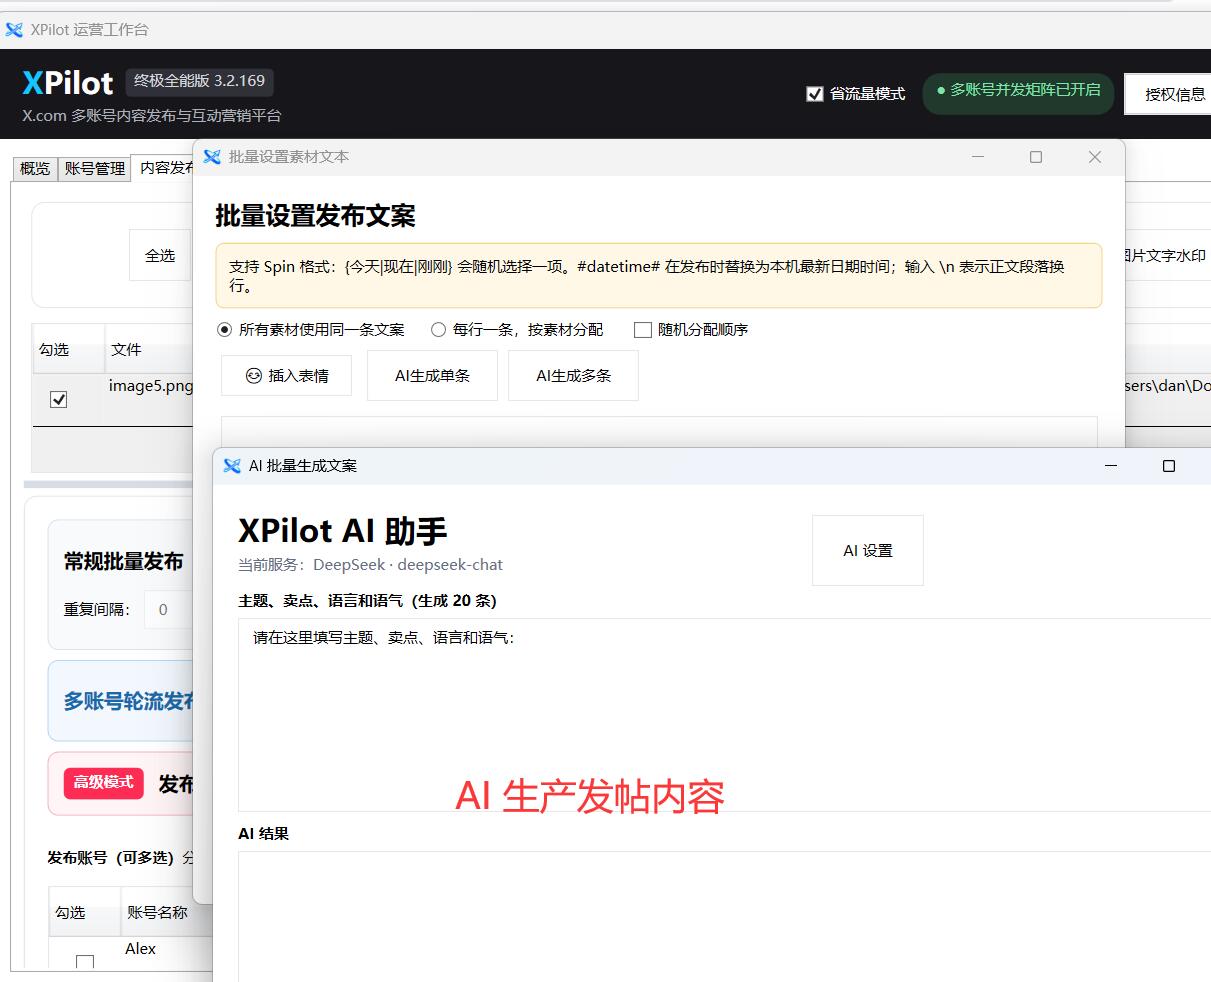Click the app icon in AI 批量生成文案 title bar
Screen dimensions: 1211x982
click(232, 466)
